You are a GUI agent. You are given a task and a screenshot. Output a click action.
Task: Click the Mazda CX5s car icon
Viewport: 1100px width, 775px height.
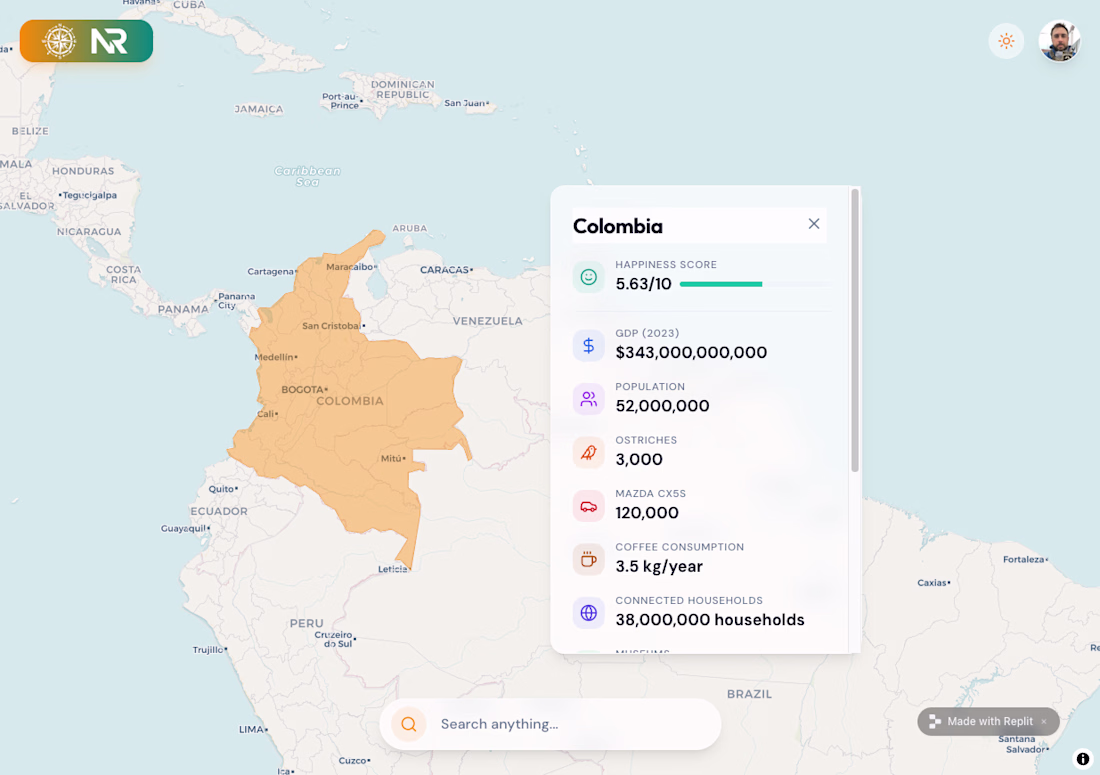[x=589, y=506]
